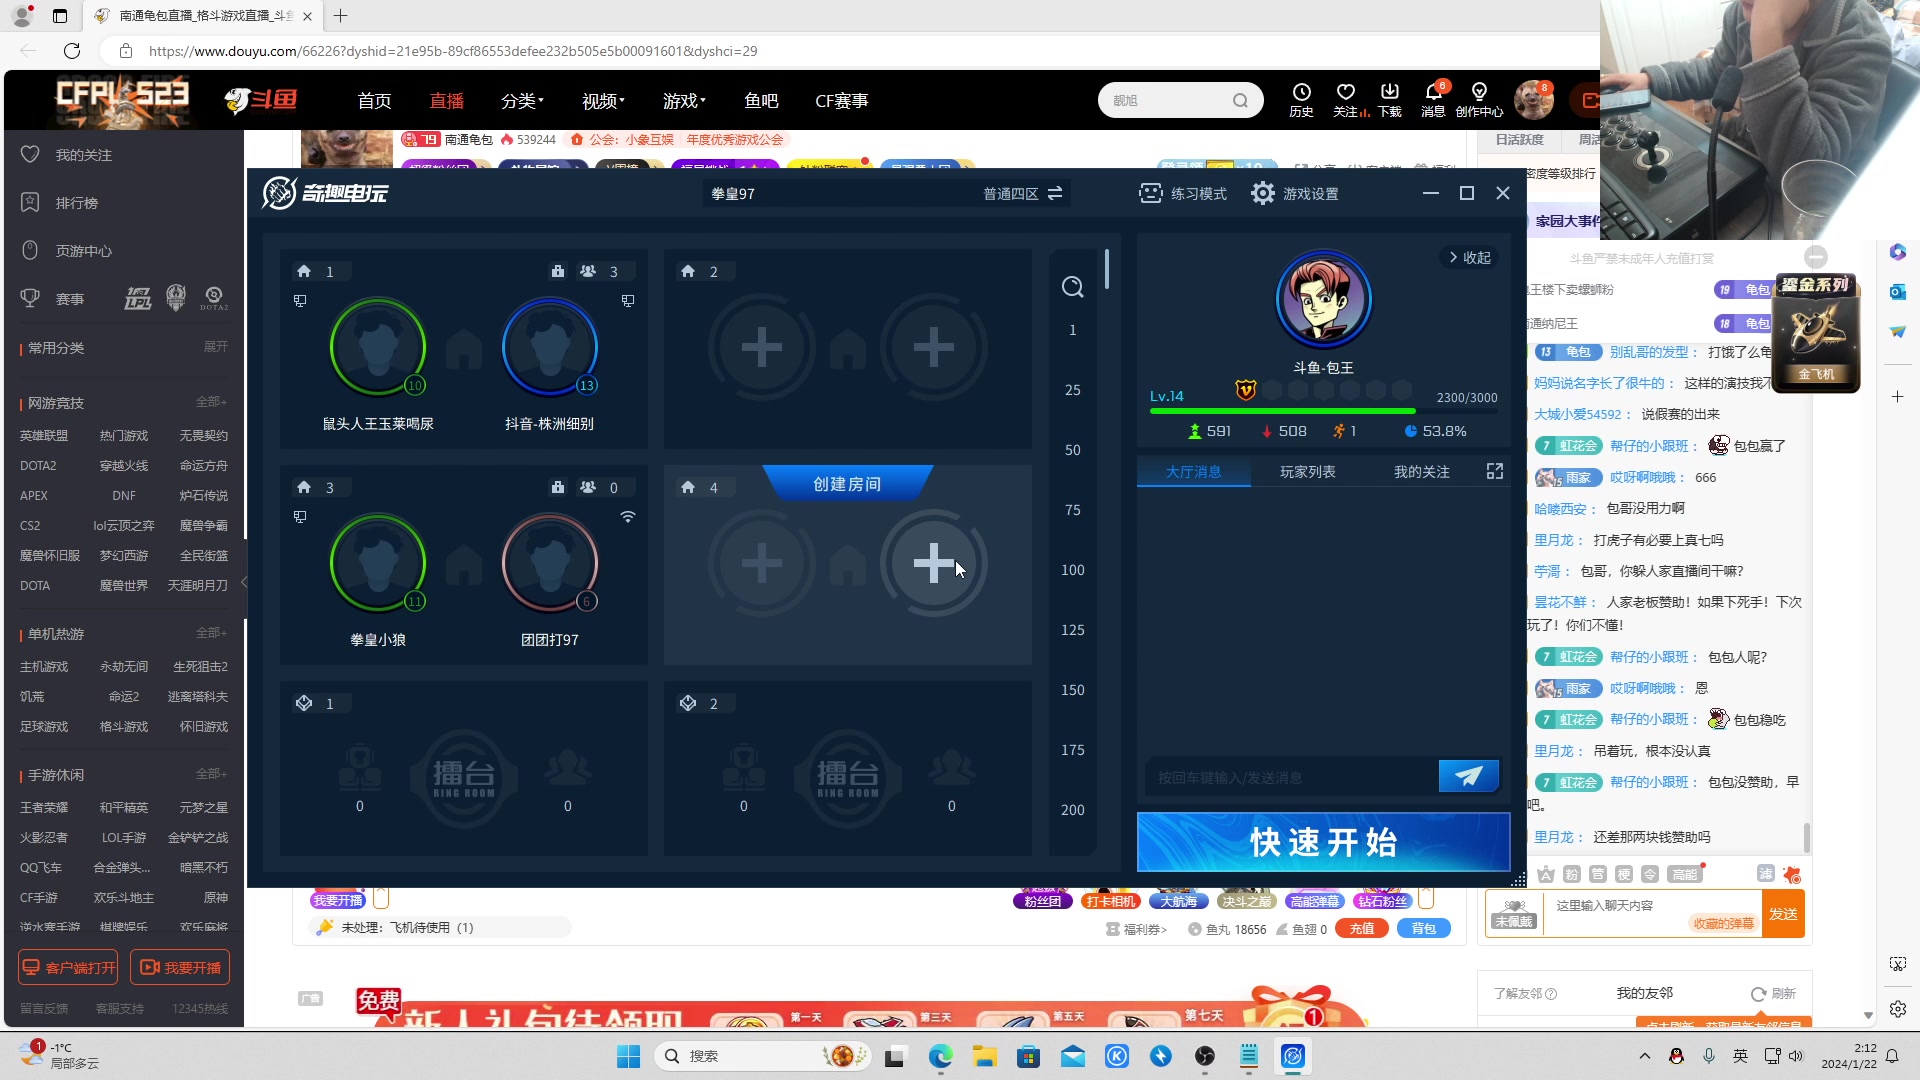Open Mail app from taskbar

1072,1056
